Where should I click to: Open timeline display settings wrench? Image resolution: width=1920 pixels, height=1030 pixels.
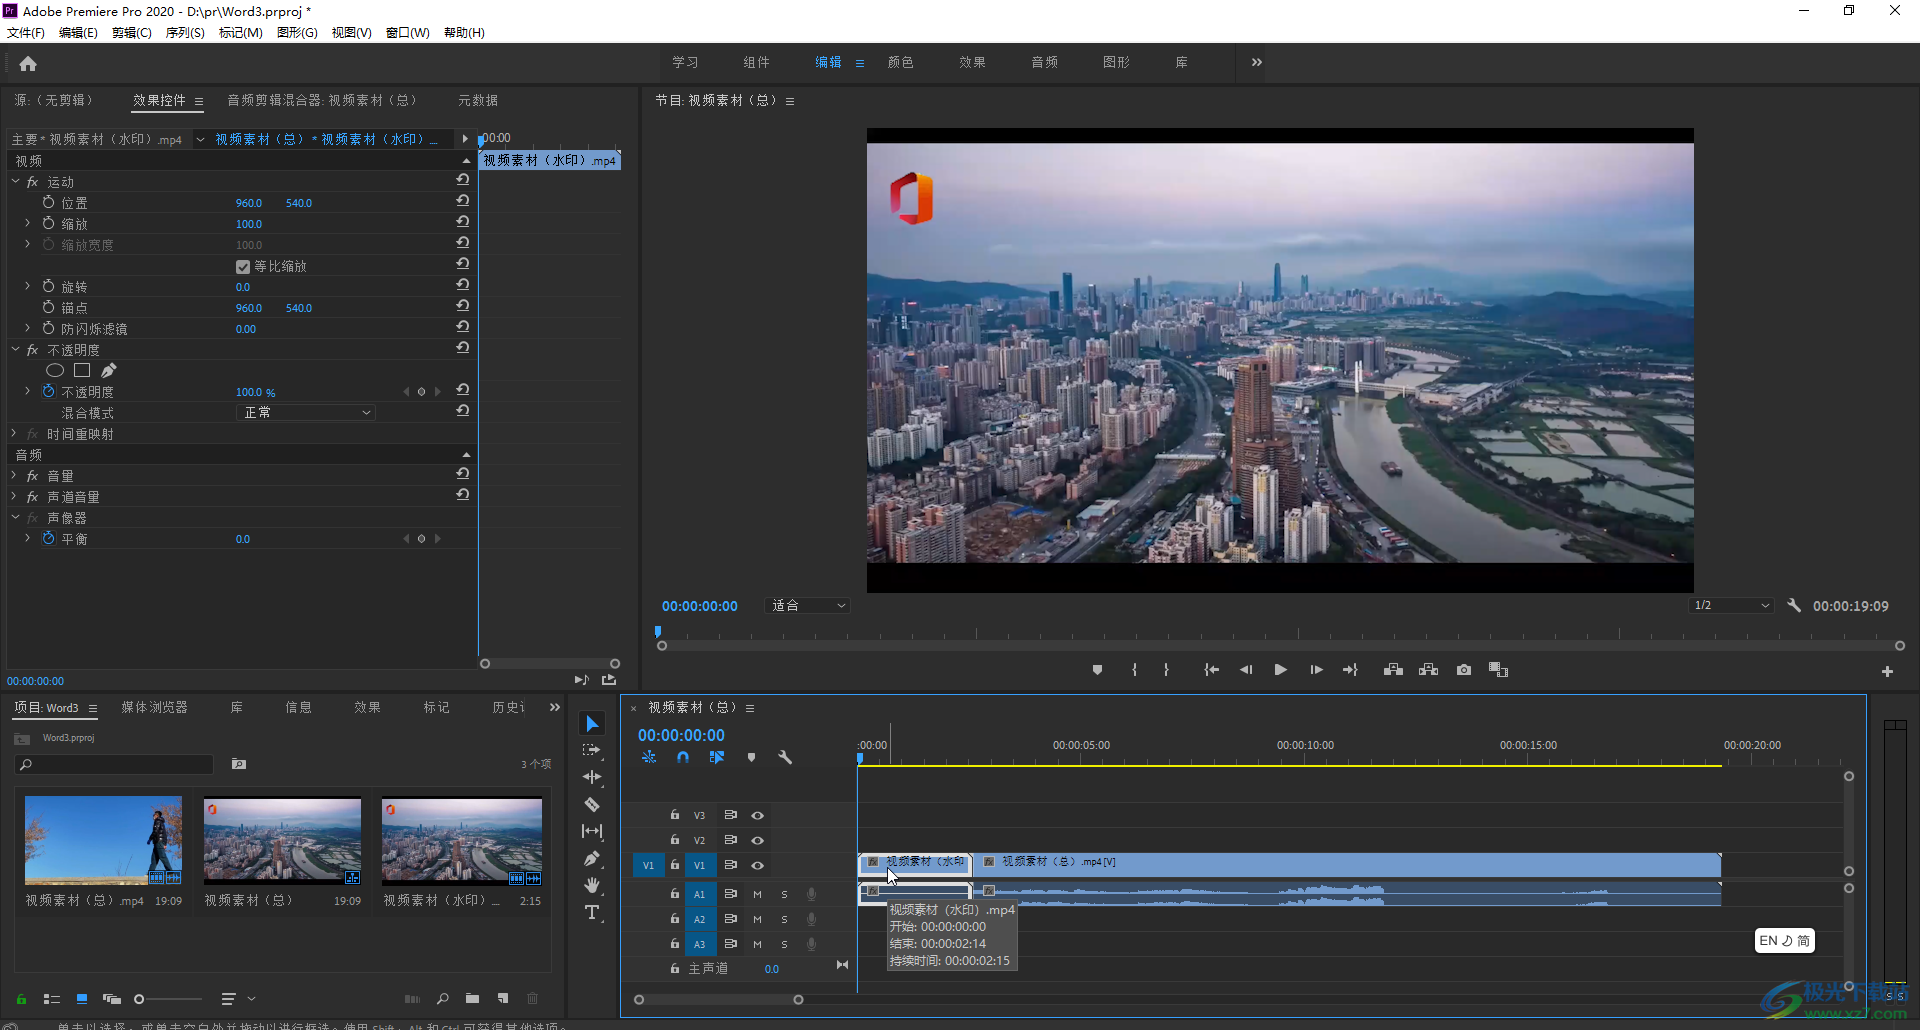pos(785,758)
